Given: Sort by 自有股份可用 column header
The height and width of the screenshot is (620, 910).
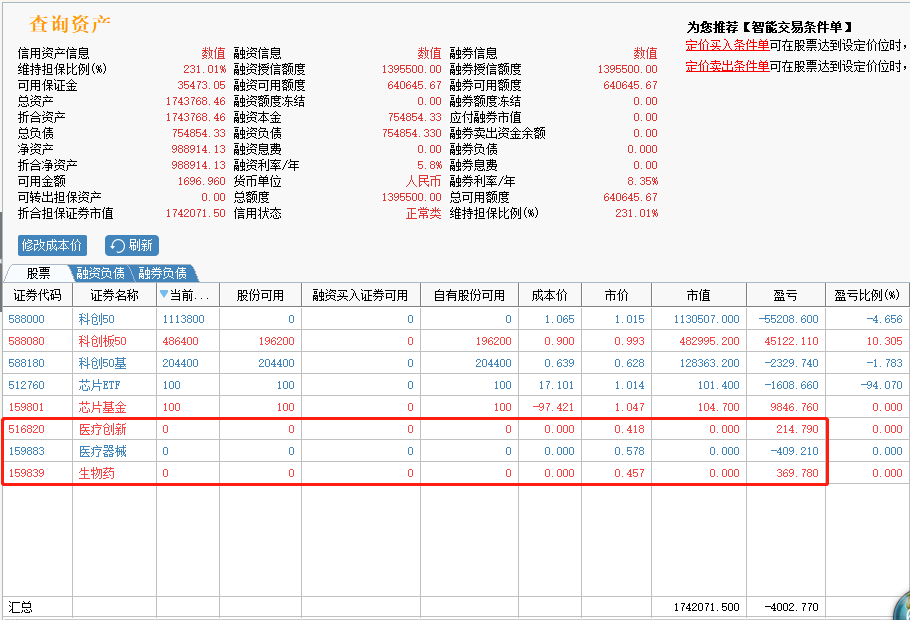Looking at the screenshot, I should [x=469, y=295].
